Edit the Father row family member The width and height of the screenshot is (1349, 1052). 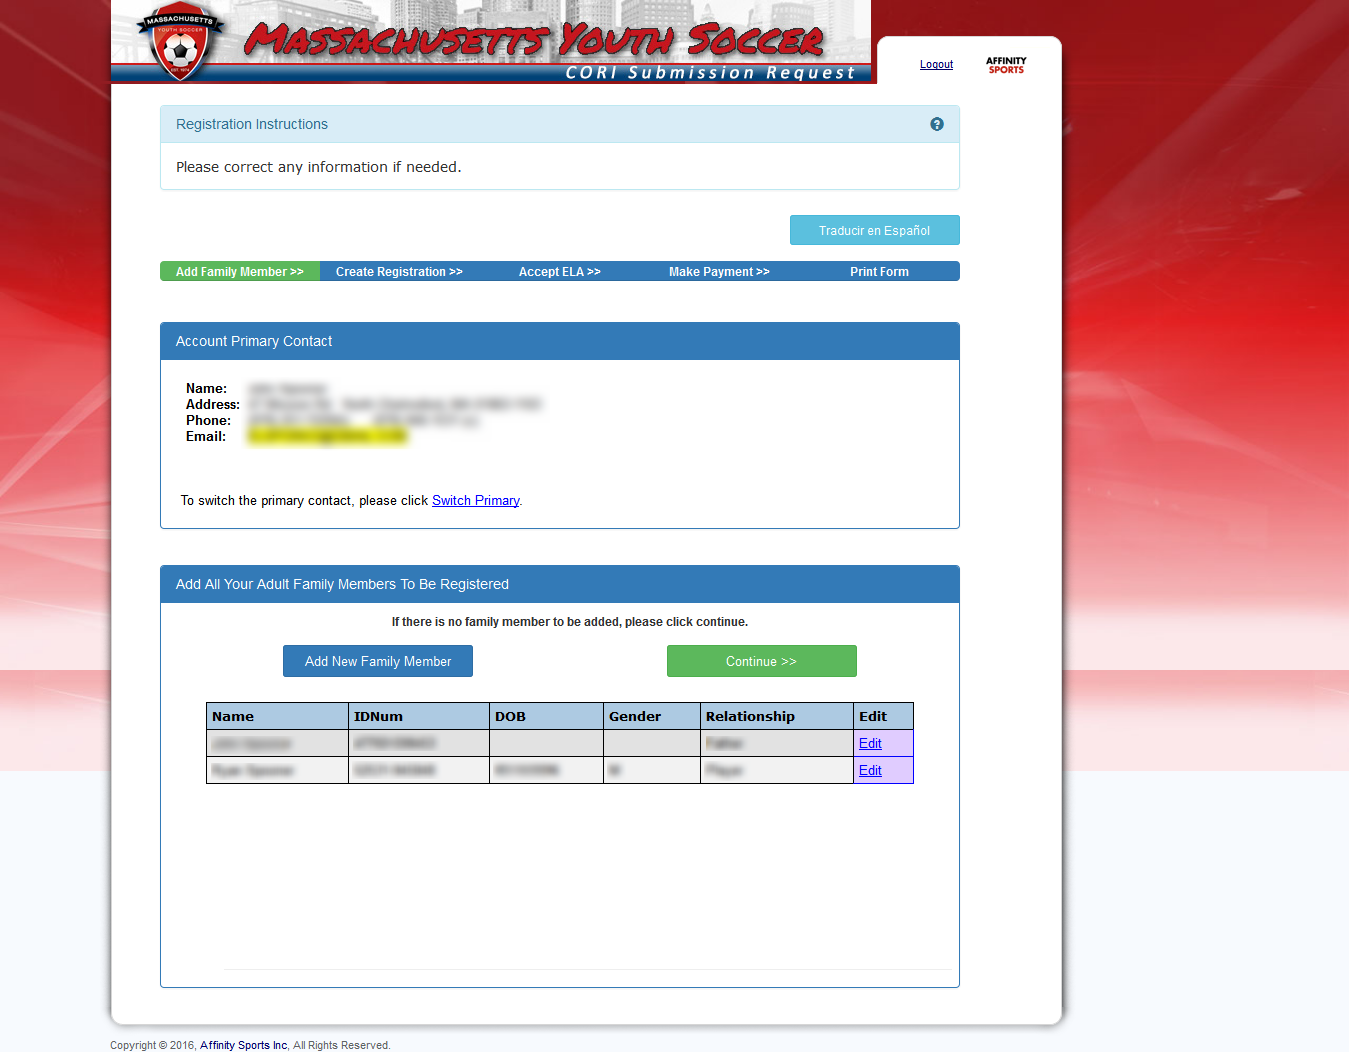(870, 743)
